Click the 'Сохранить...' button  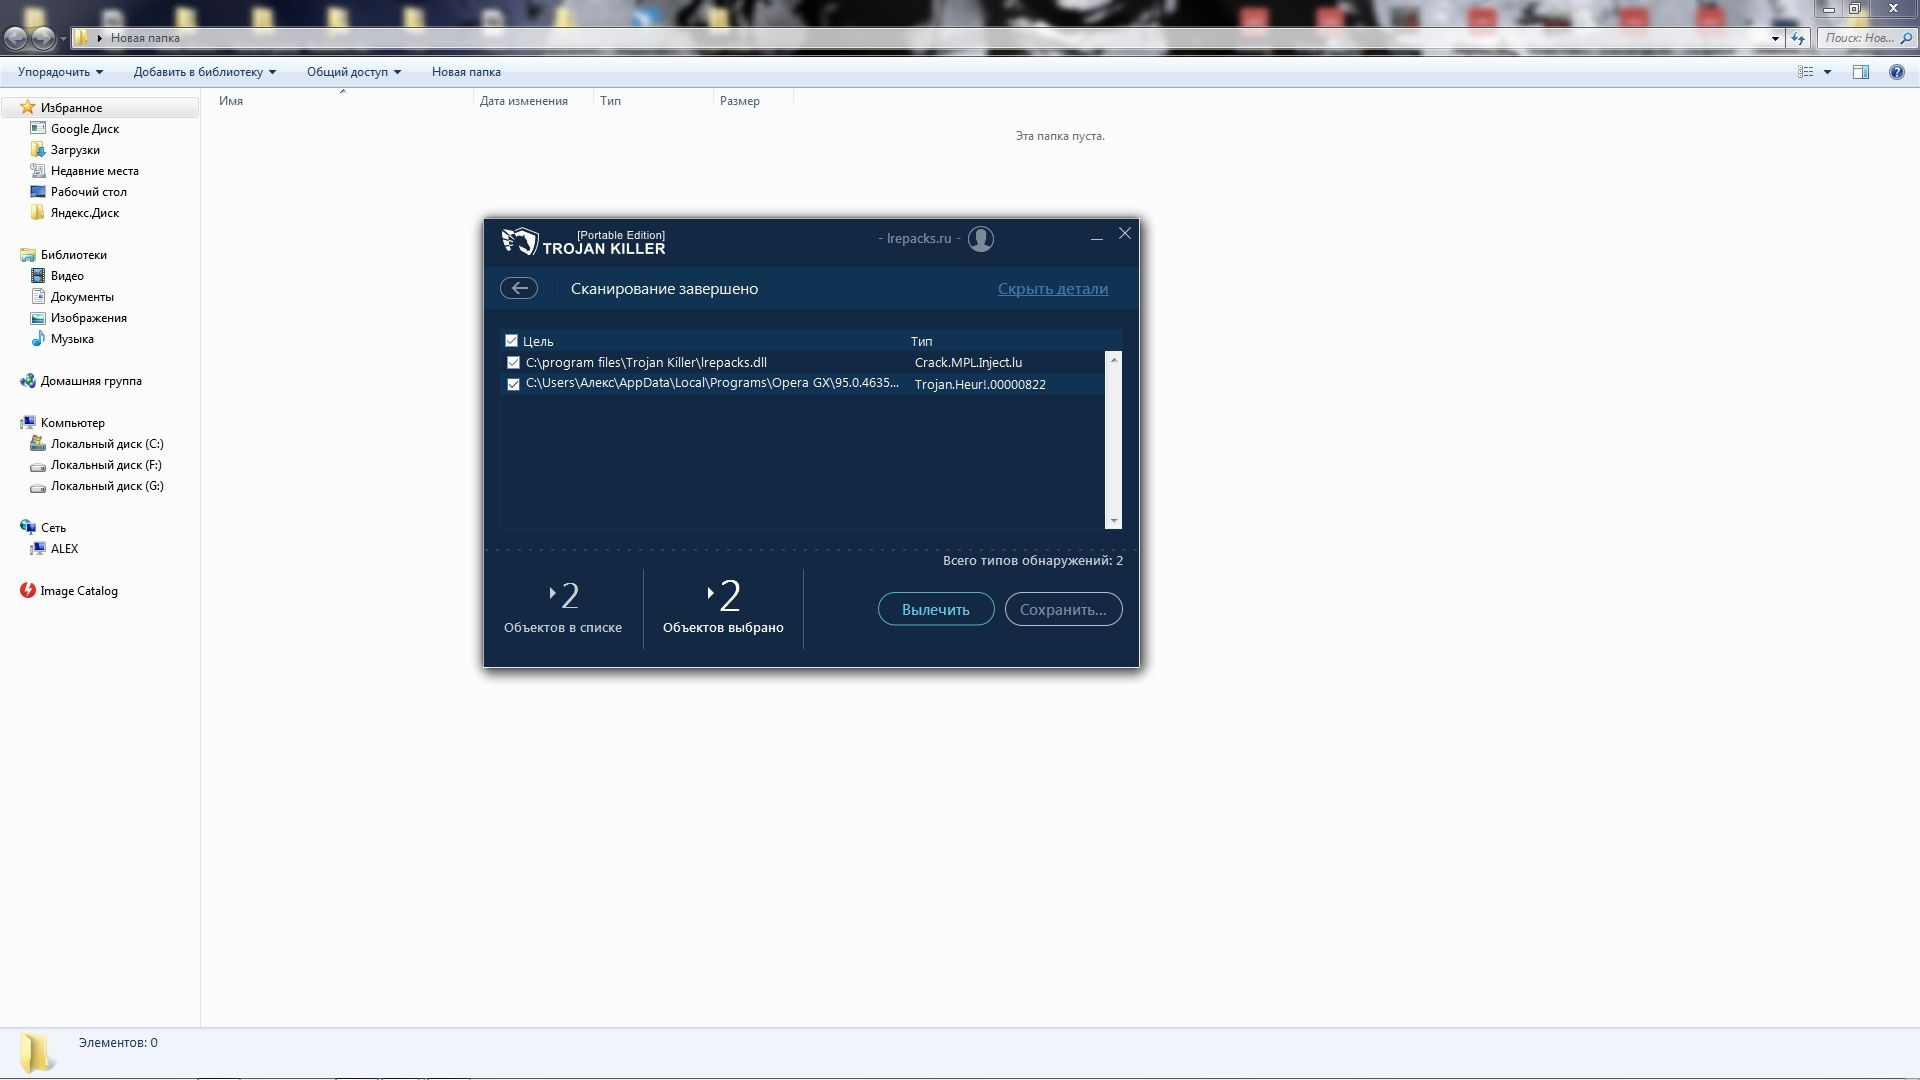pyautogui.click(x=1063, y=609)
